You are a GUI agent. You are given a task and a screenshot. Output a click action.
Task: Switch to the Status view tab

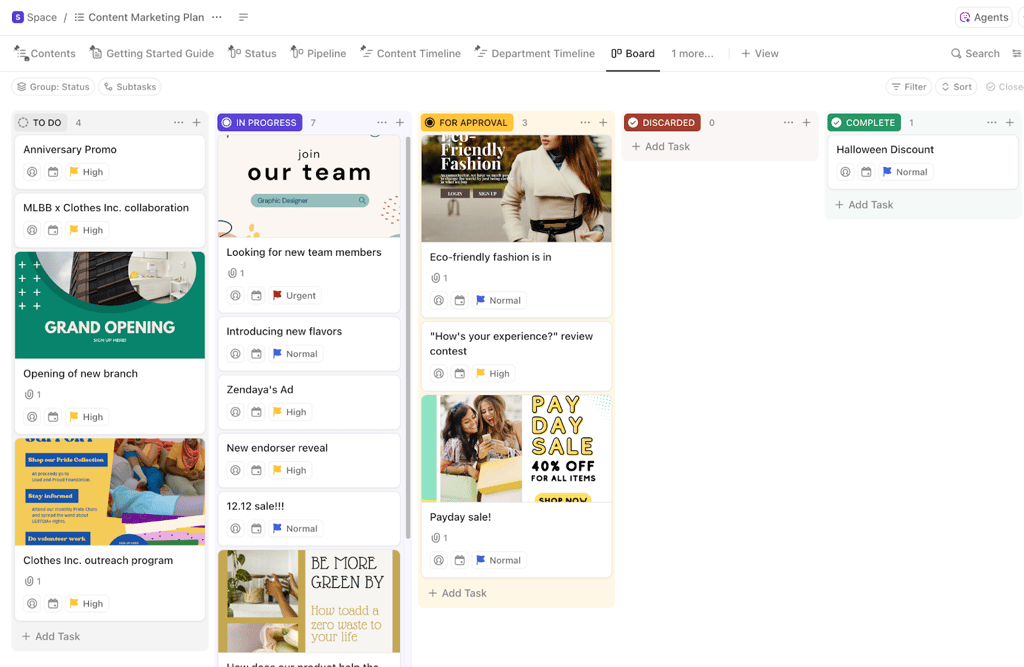point(252,54)
